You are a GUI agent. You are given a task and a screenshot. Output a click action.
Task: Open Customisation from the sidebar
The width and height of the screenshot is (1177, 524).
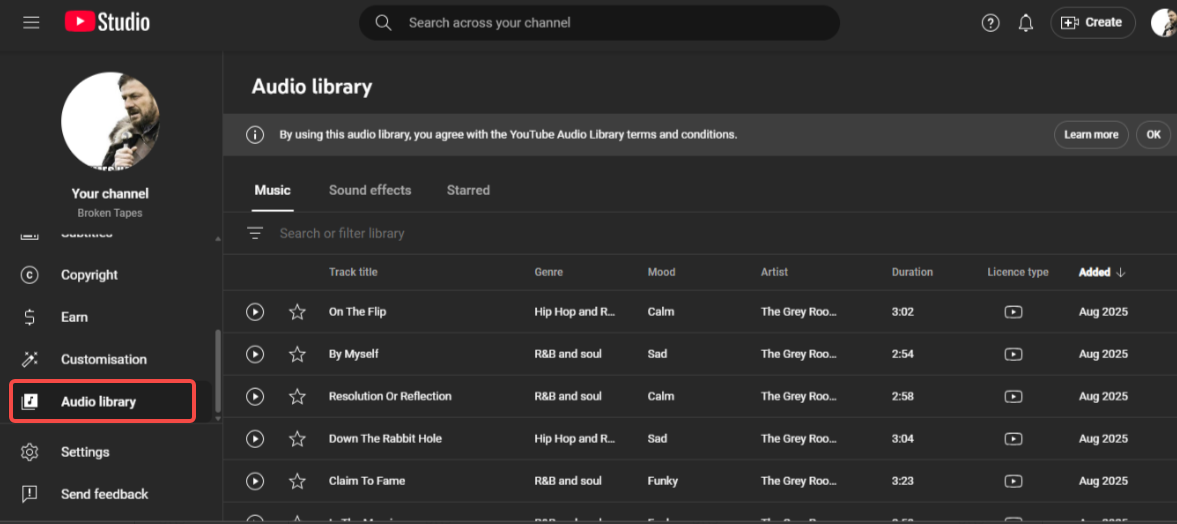pos(103,359)
